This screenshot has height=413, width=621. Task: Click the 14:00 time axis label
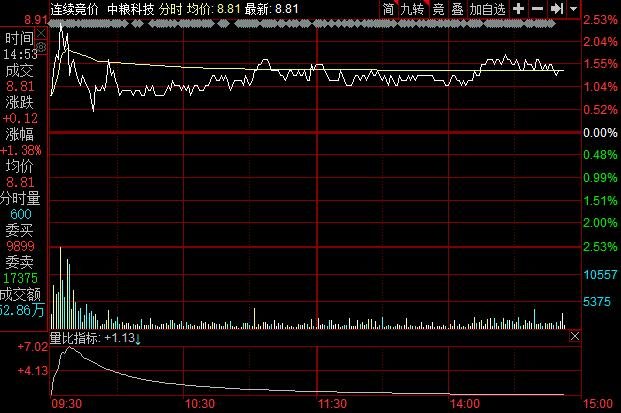pyautogui.click(x=465, y=404)
